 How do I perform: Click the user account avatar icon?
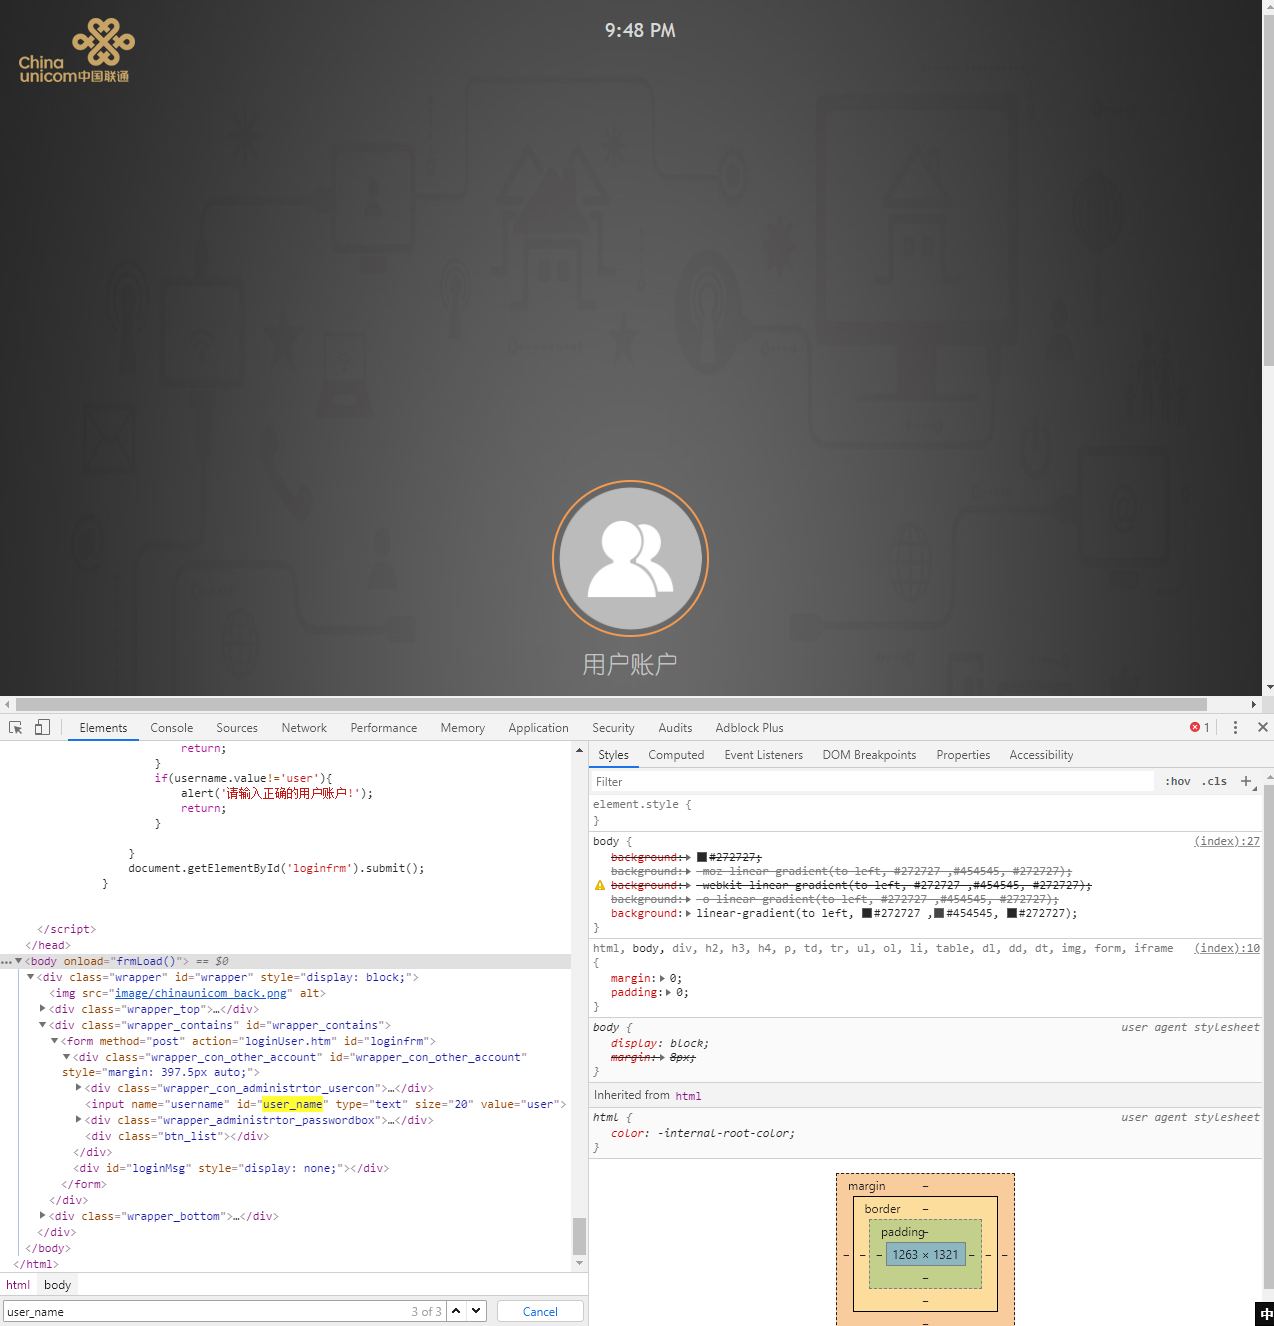[630, 559]
